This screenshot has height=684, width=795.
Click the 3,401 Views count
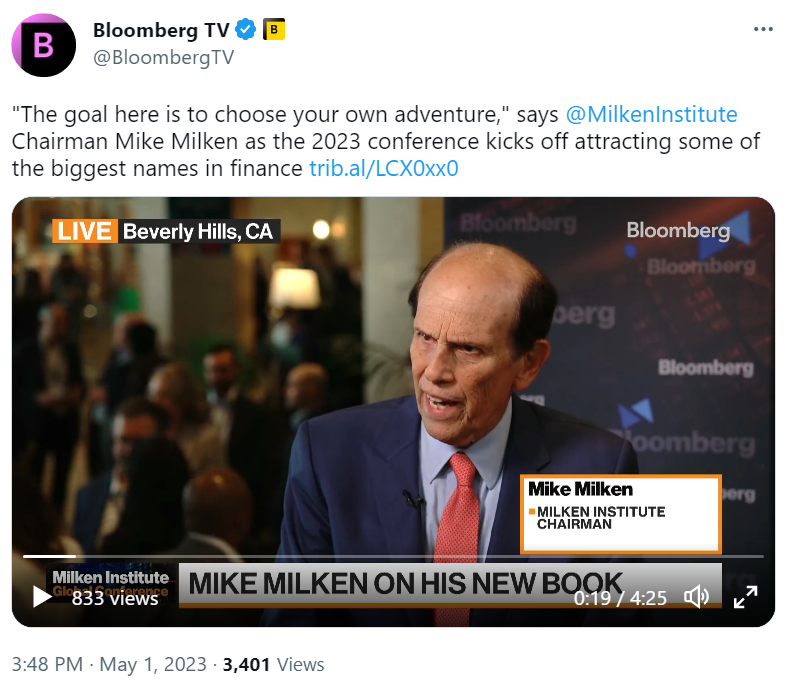[273, 664]
